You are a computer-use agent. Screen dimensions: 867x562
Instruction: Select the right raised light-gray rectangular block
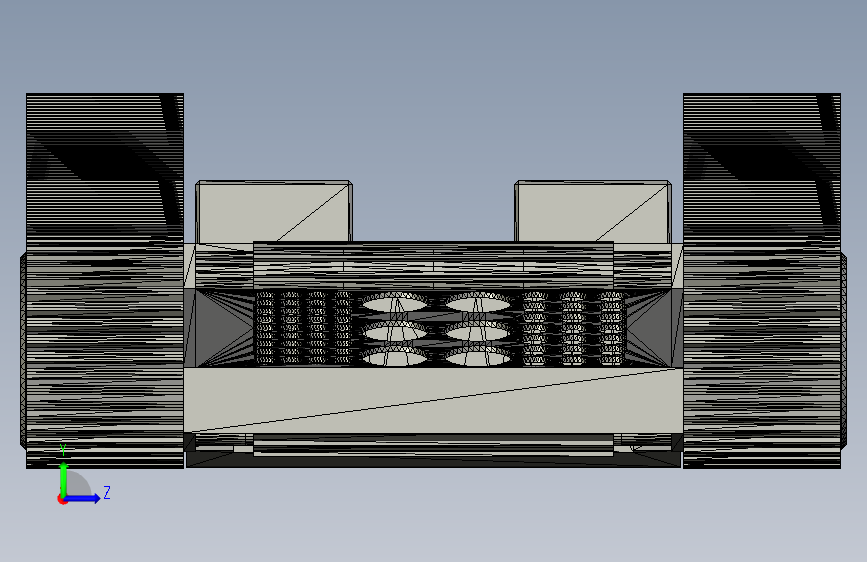click(593, 211)
